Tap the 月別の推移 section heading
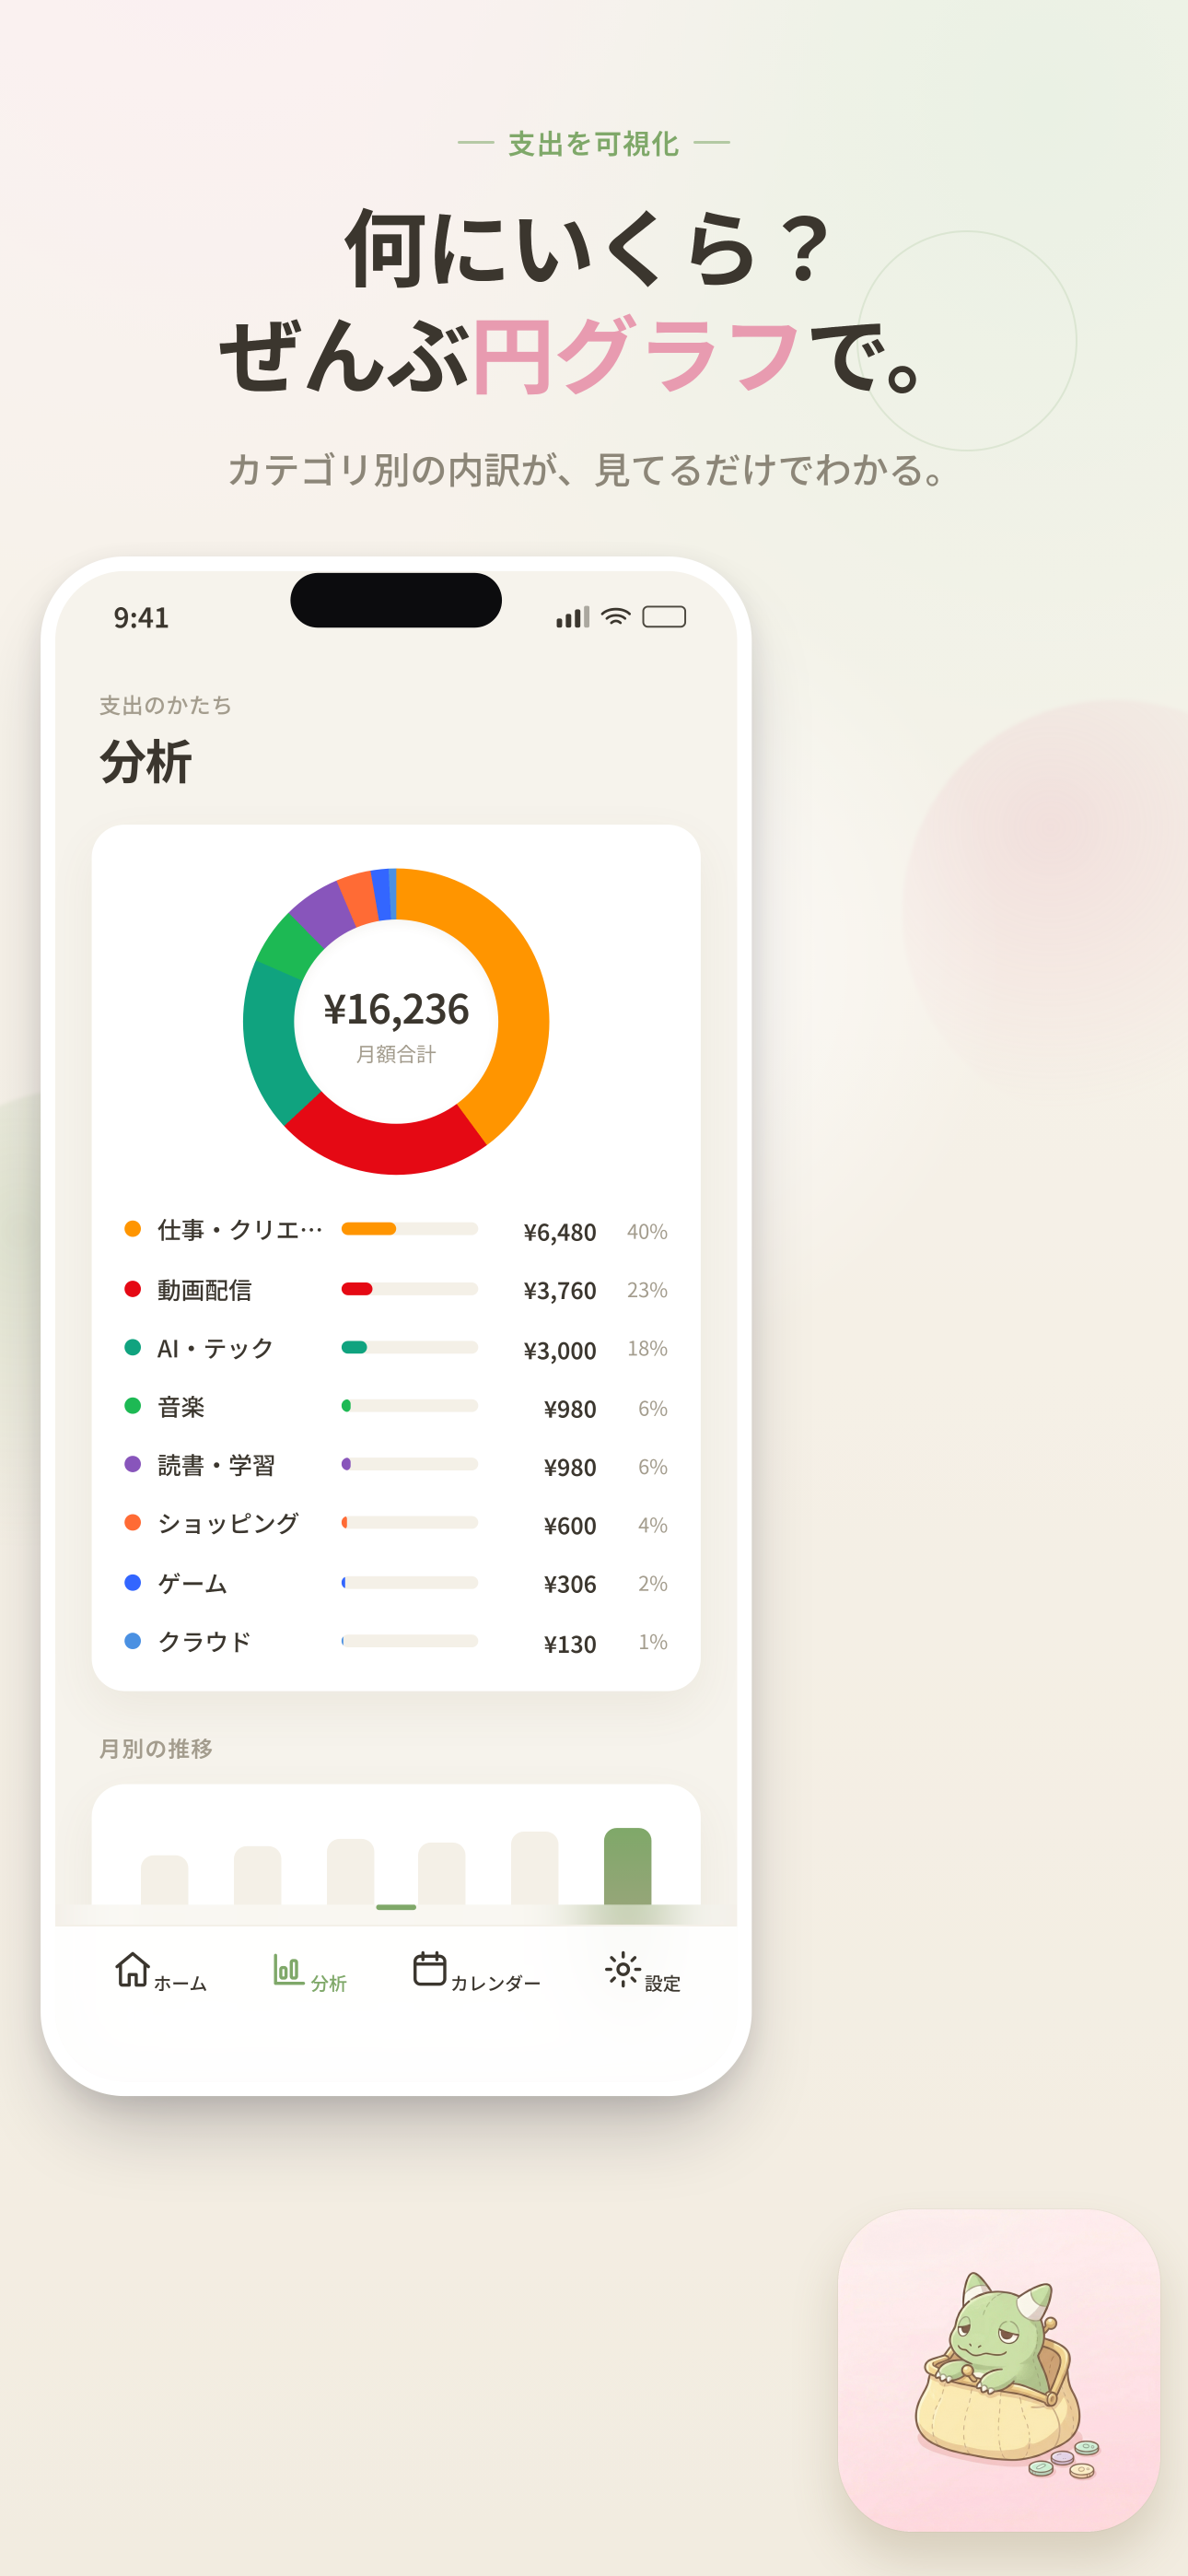 tap(156, 1748)
